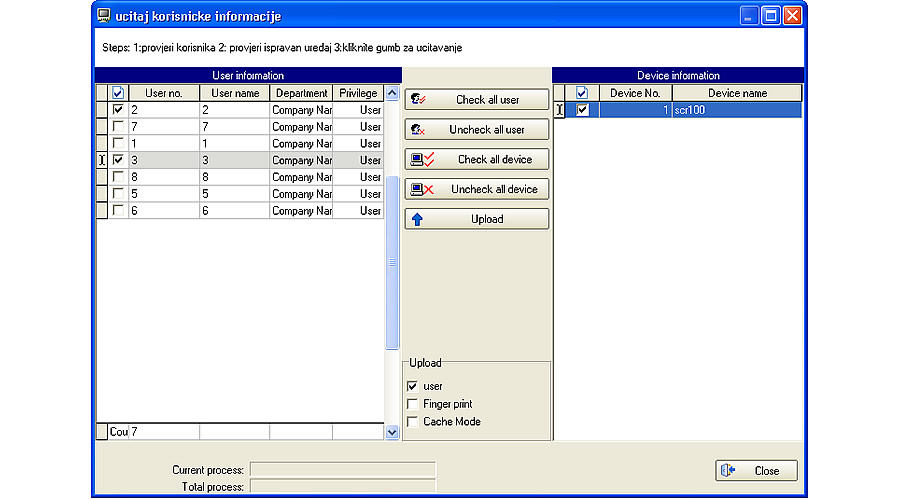Screen dimensions: 900x500
Task: Click the door icon on Close button
Action: (728, 470)
